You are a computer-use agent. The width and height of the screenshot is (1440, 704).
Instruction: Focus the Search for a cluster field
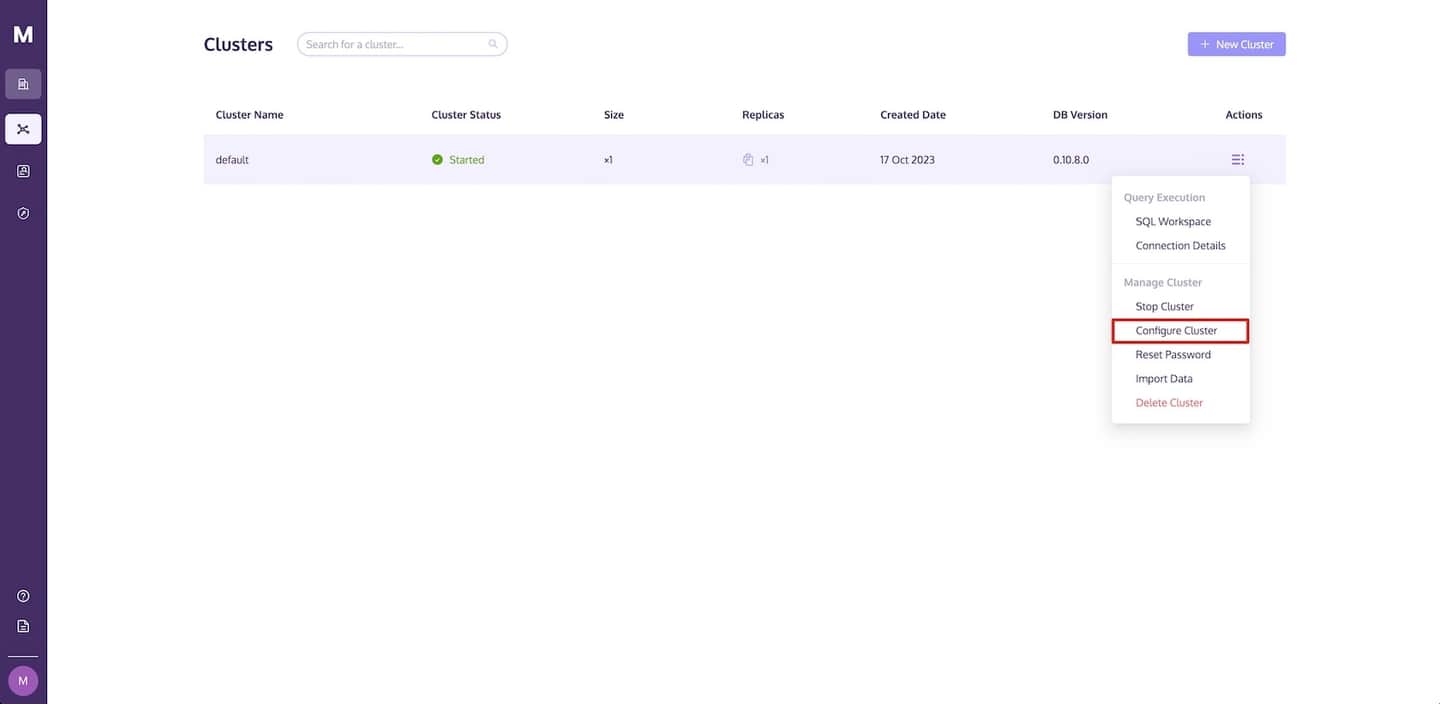coord(402,44)
